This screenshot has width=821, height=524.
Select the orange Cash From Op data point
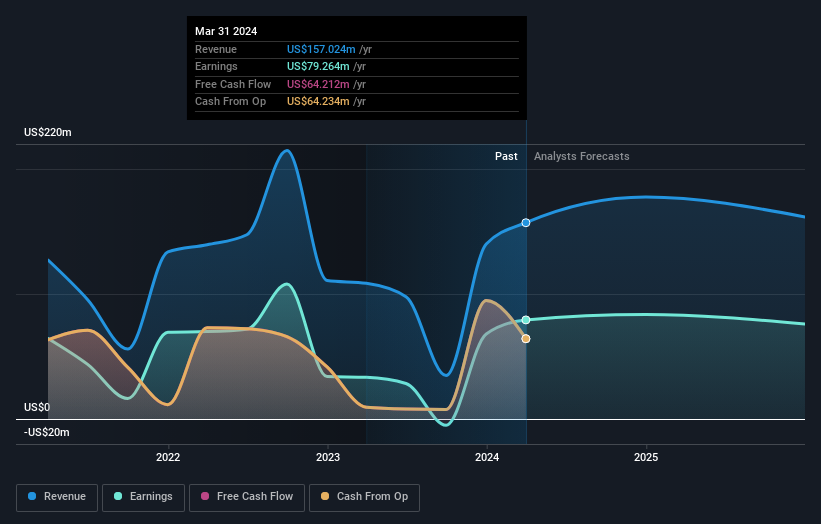[x=526, y=339]
